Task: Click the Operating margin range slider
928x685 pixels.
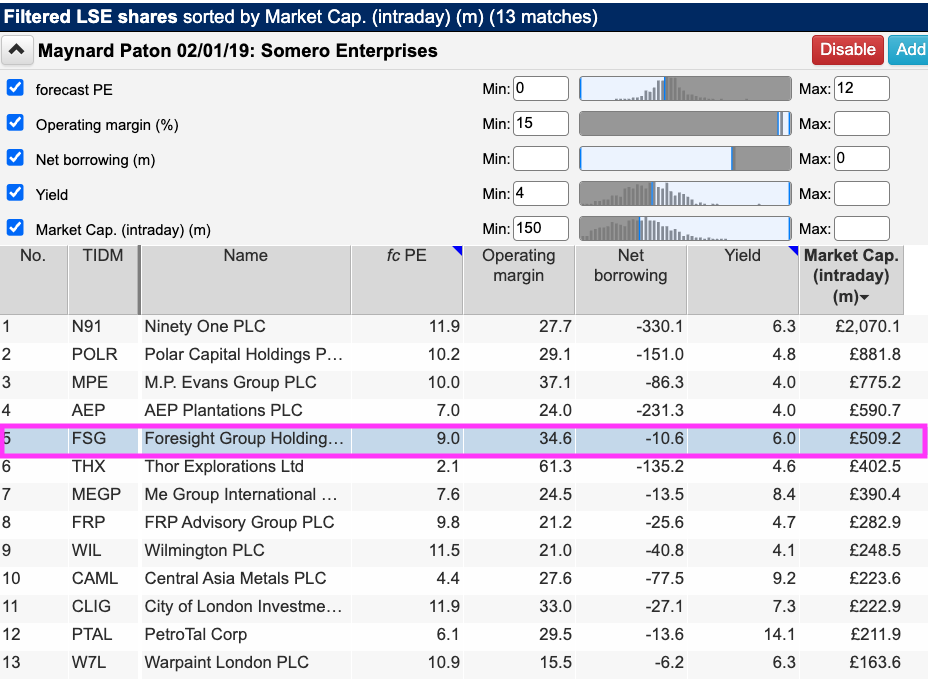Action: point(685,124)
